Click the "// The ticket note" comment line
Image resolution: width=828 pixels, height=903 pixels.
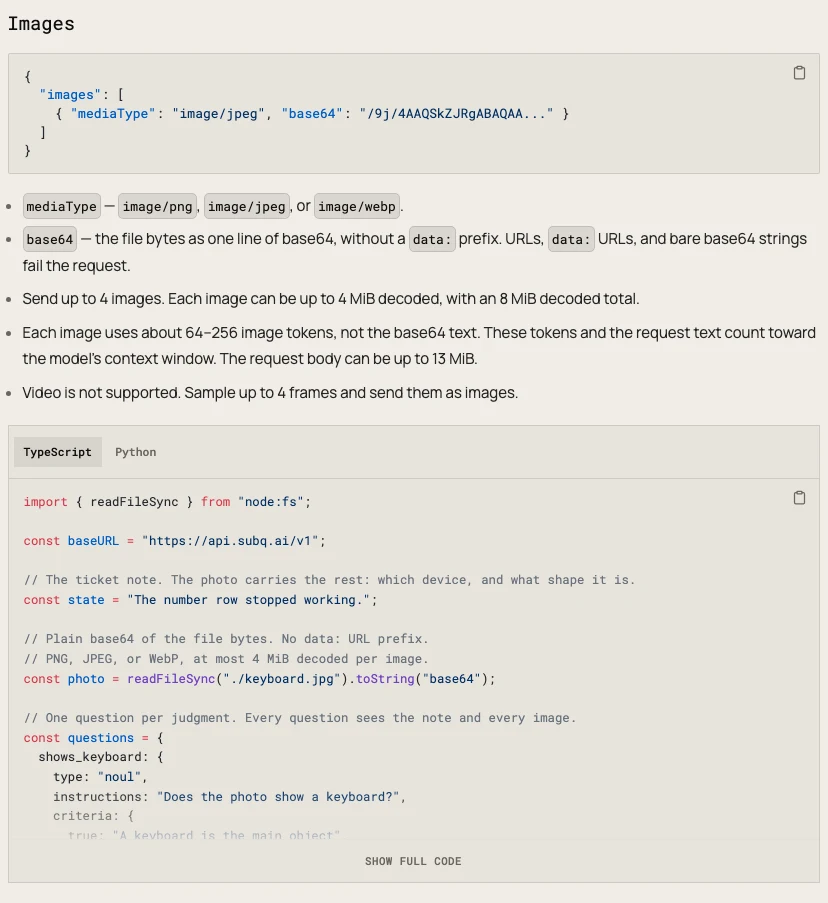tap(329, 580)
